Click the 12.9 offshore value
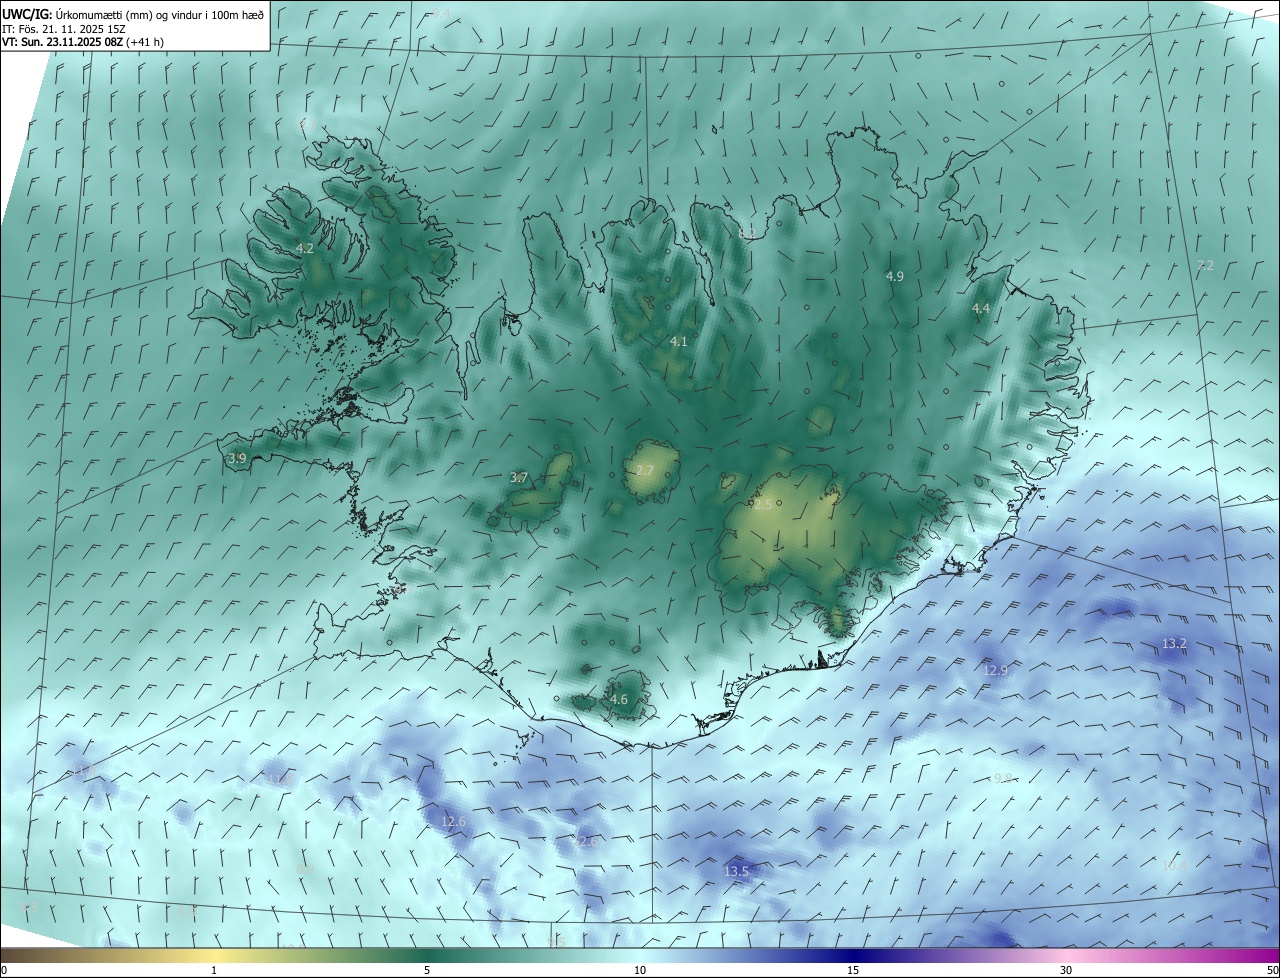 coord(995,670)
